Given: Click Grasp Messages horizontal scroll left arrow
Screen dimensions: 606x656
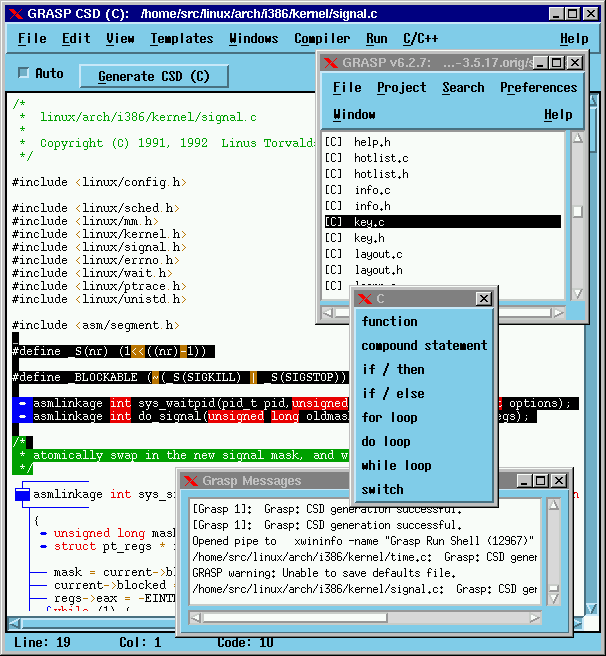Looking at the screenshot, I should coord(196,618).
